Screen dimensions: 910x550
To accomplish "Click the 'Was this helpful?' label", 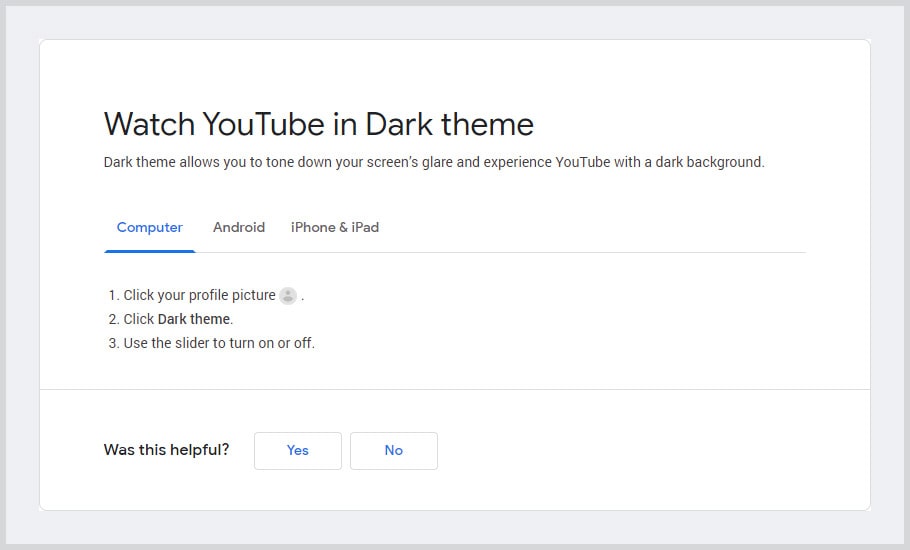I will click(167, 450).
